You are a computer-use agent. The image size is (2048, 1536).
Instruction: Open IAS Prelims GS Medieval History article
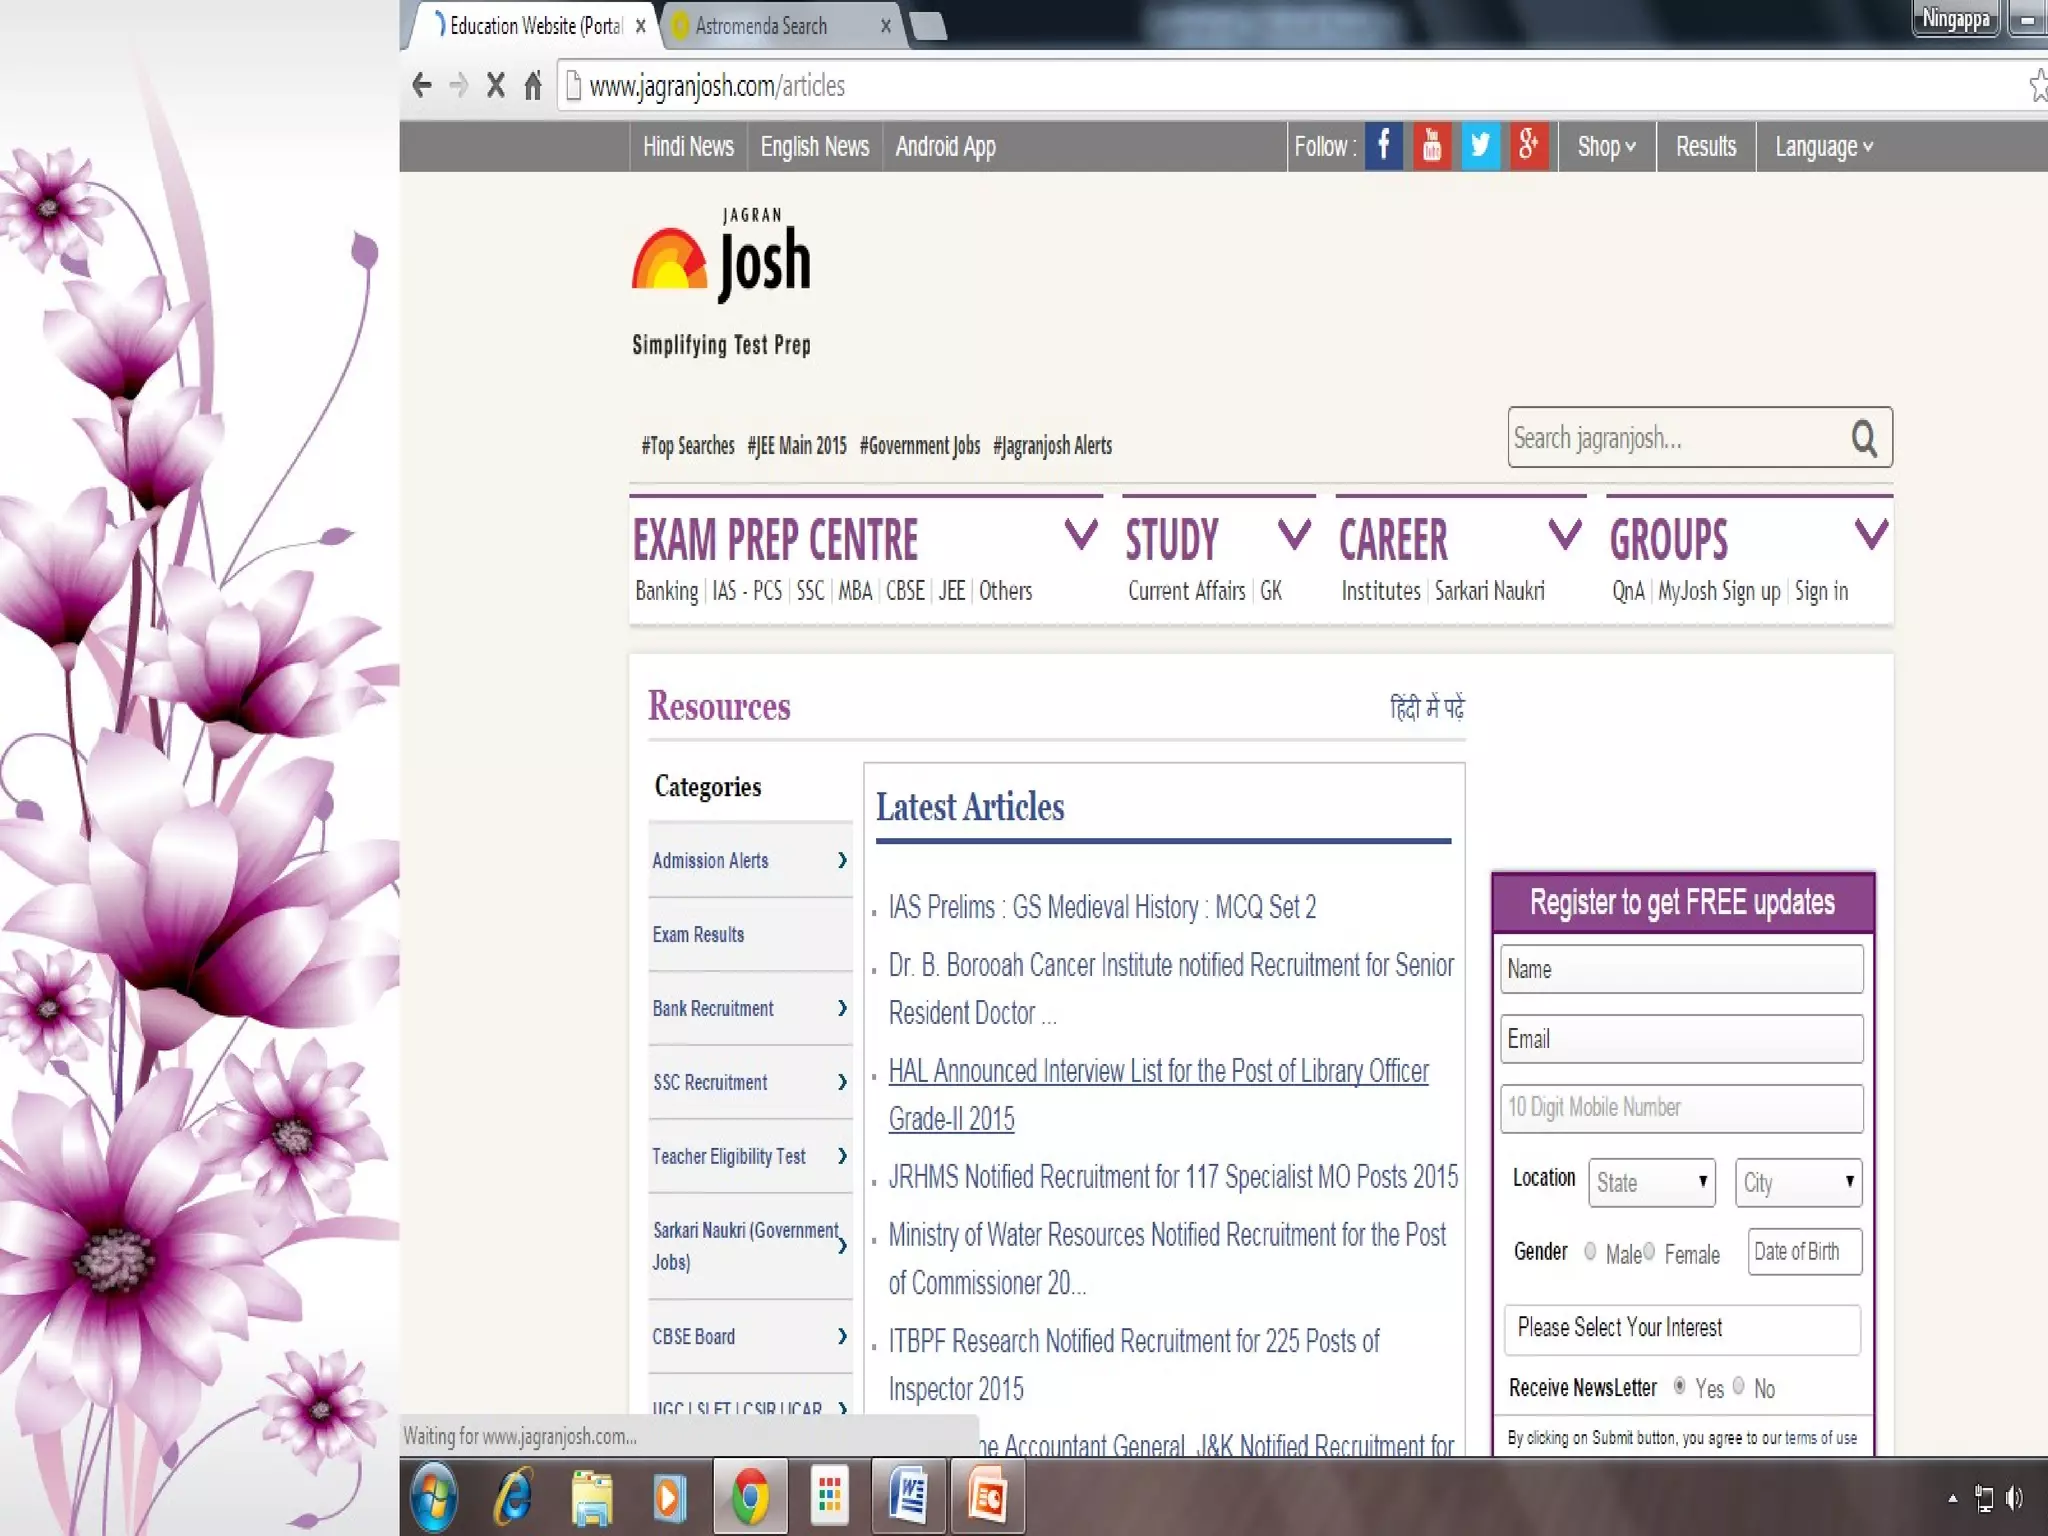pyautogui.click(x=1102, y=907)
